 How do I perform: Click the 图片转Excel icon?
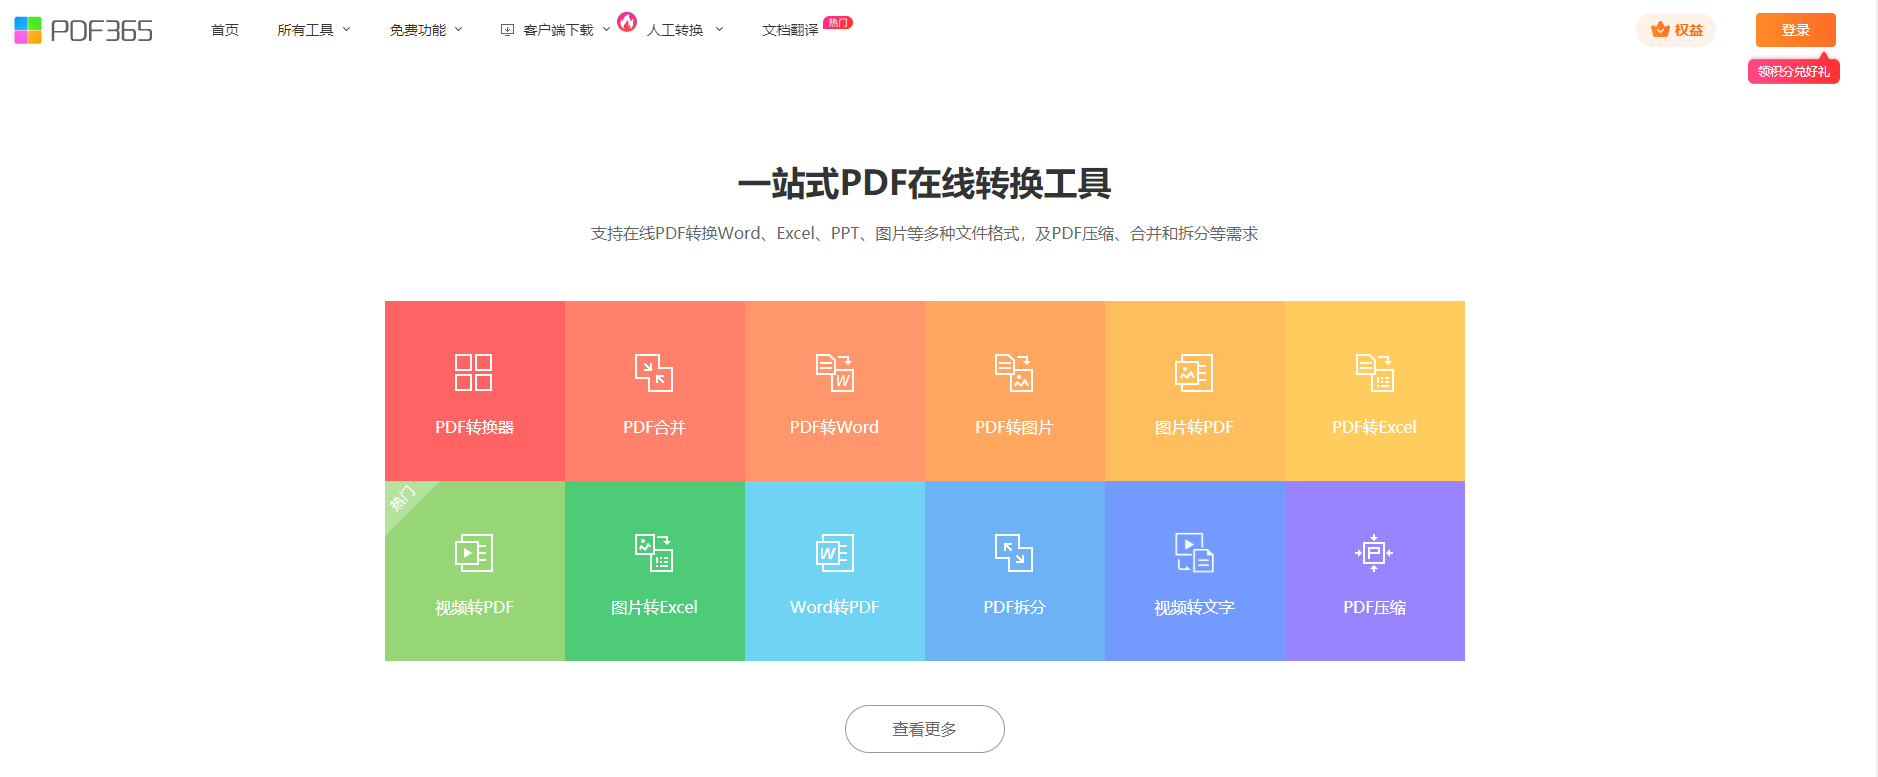click(654, 552)
